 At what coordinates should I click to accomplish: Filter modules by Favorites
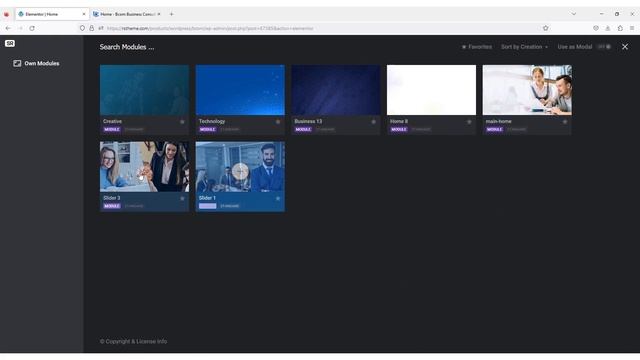click(x=477, y=47)
